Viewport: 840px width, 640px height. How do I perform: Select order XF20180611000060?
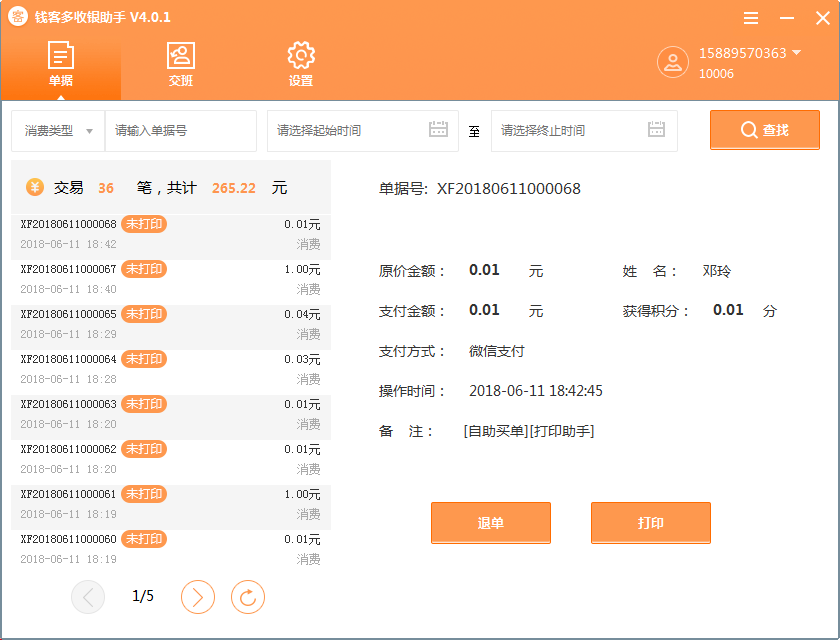(x=171, y=552)
